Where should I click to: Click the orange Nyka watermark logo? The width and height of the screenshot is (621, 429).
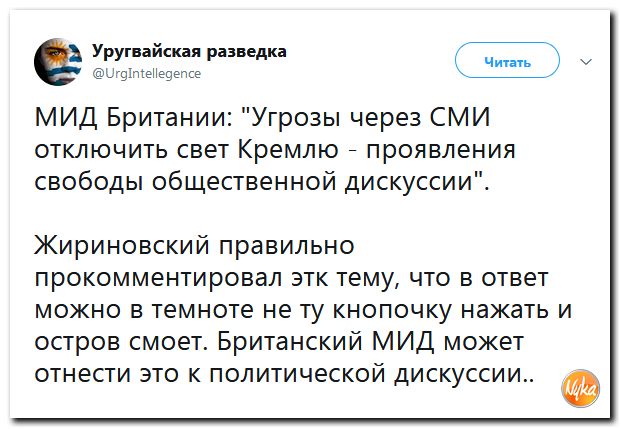[580, 388]
